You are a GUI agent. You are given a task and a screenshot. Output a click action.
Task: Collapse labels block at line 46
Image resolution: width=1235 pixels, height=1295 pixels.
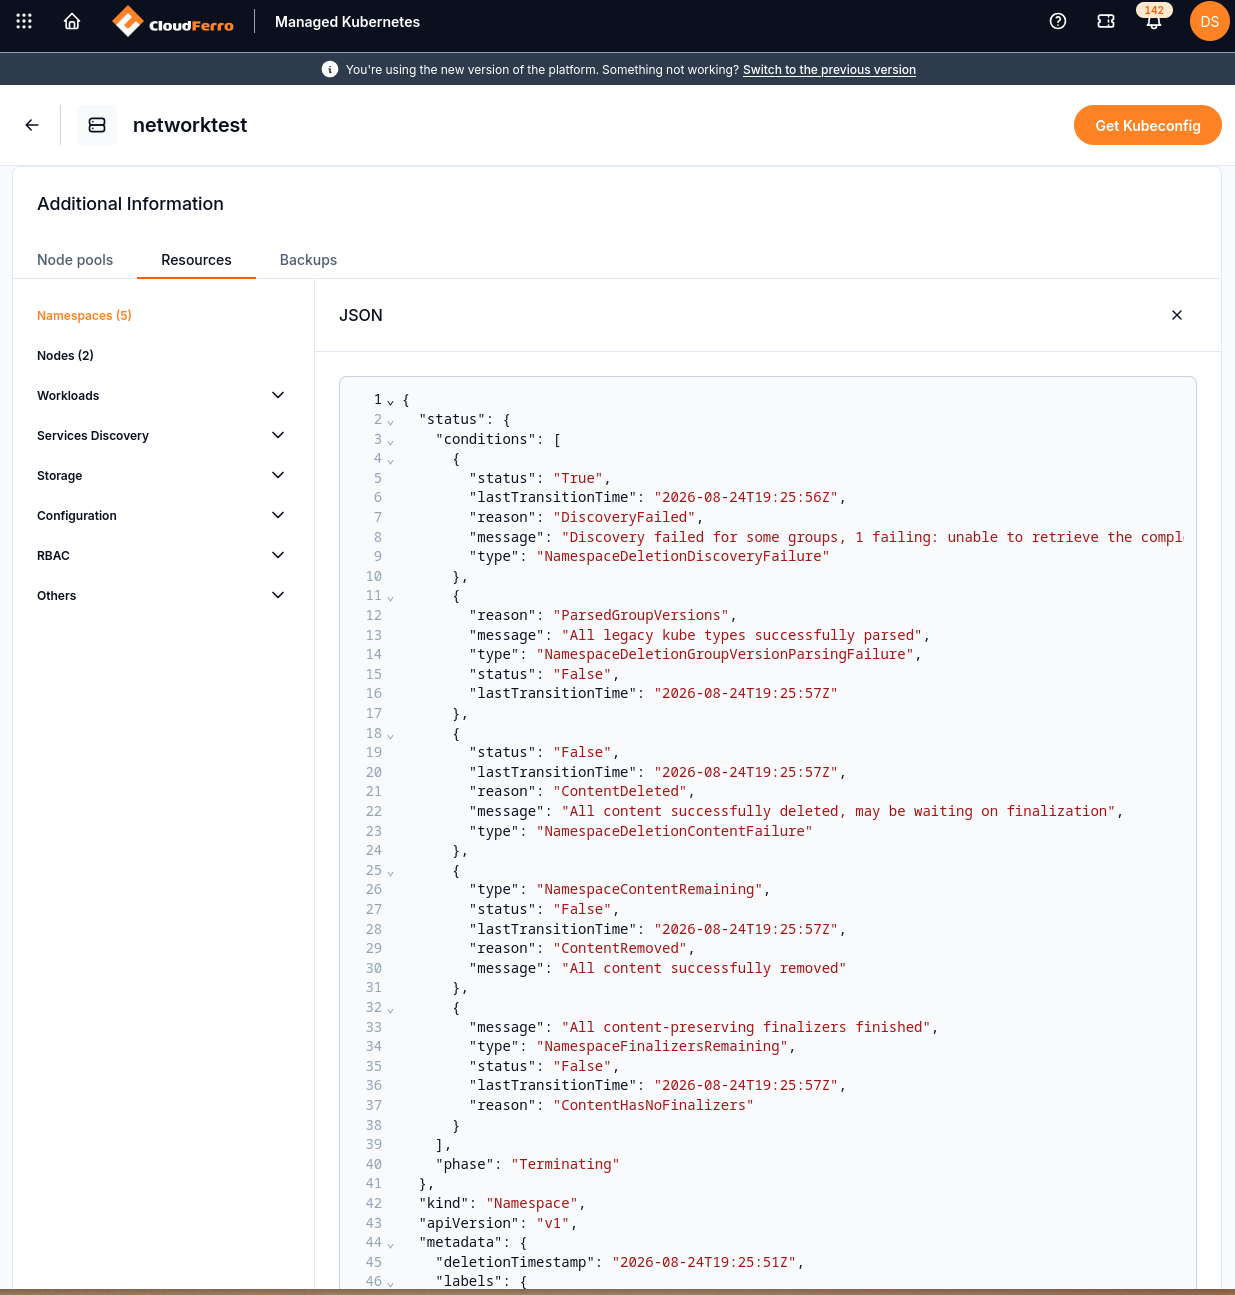[x=390, y=1283]
